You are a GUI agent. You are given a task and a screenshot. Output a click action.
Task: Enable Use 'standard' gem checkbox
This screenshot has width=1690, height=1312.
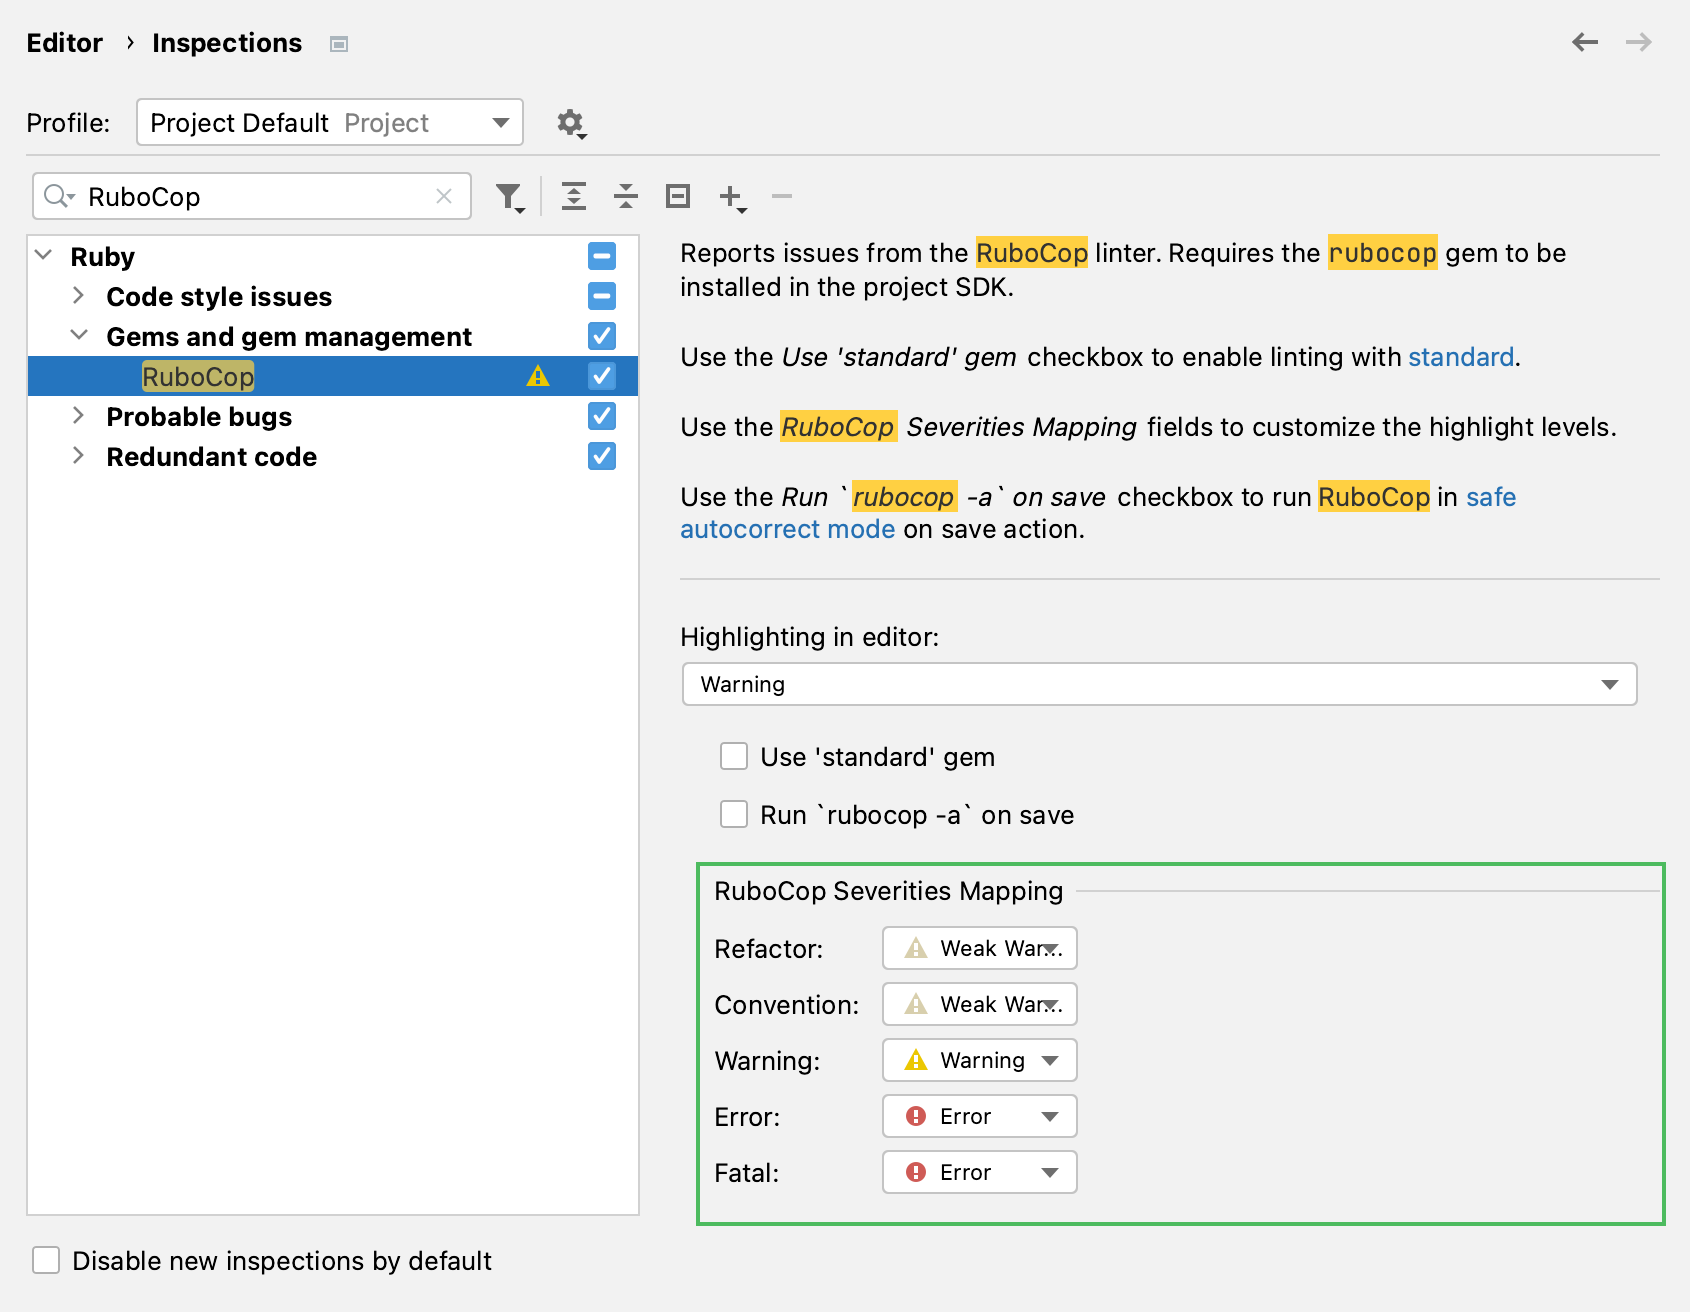pyautogui.click(x=734, y=756)
